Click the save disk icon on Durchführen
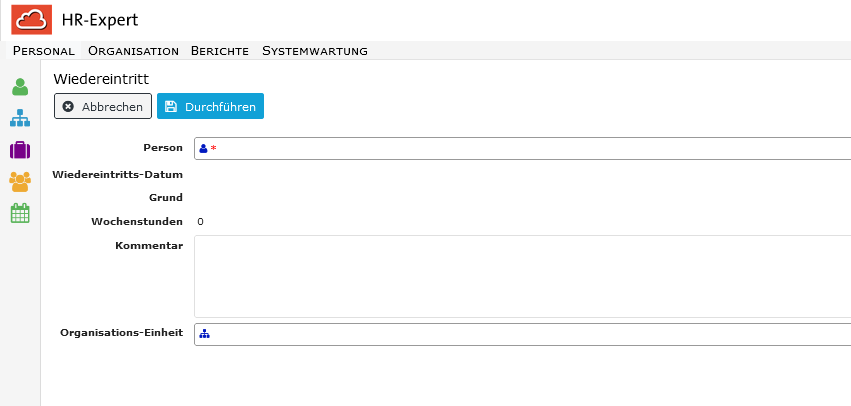Image resolution: width=851 pixels, height=406 pixels. coord(171,106)
